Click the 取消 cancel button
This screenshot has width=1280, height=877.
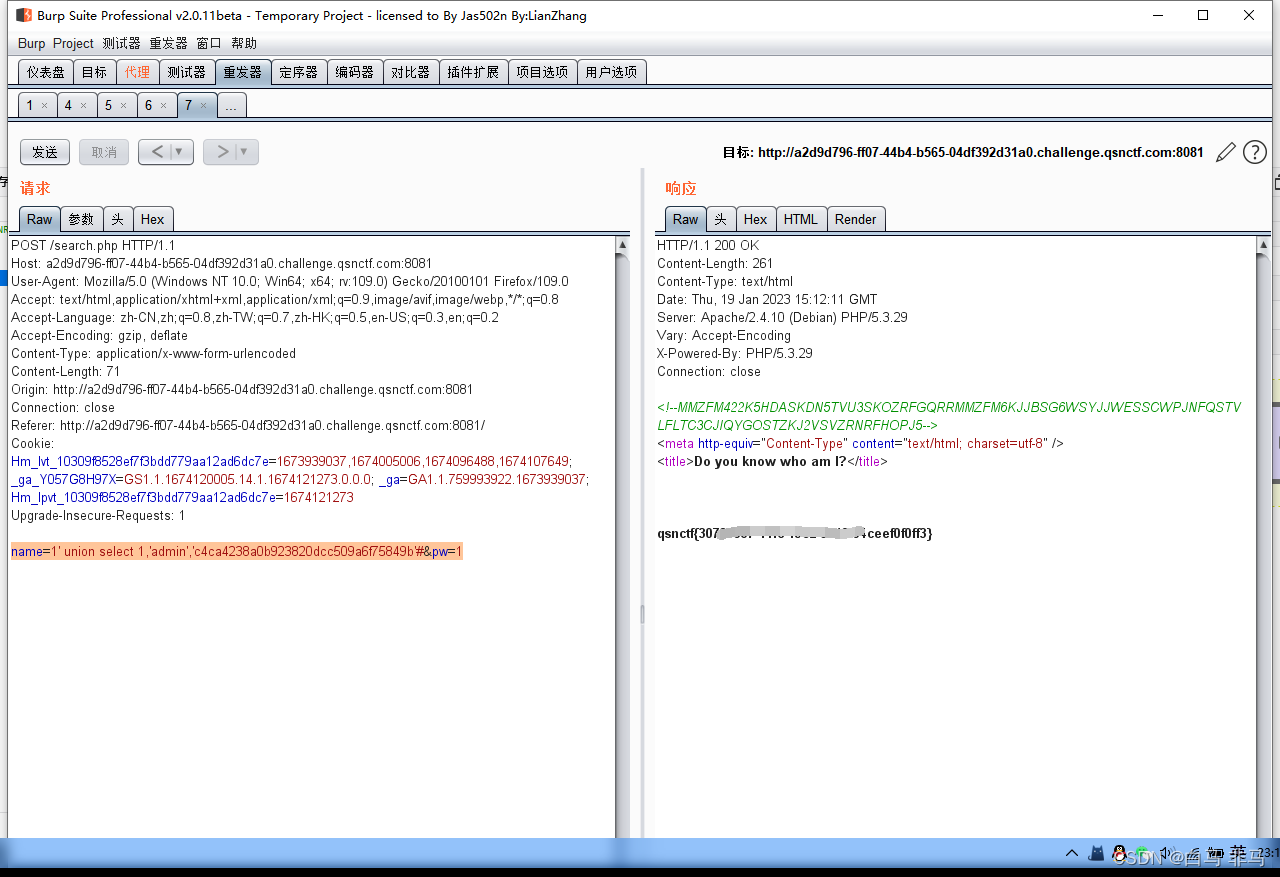(104, 152)
